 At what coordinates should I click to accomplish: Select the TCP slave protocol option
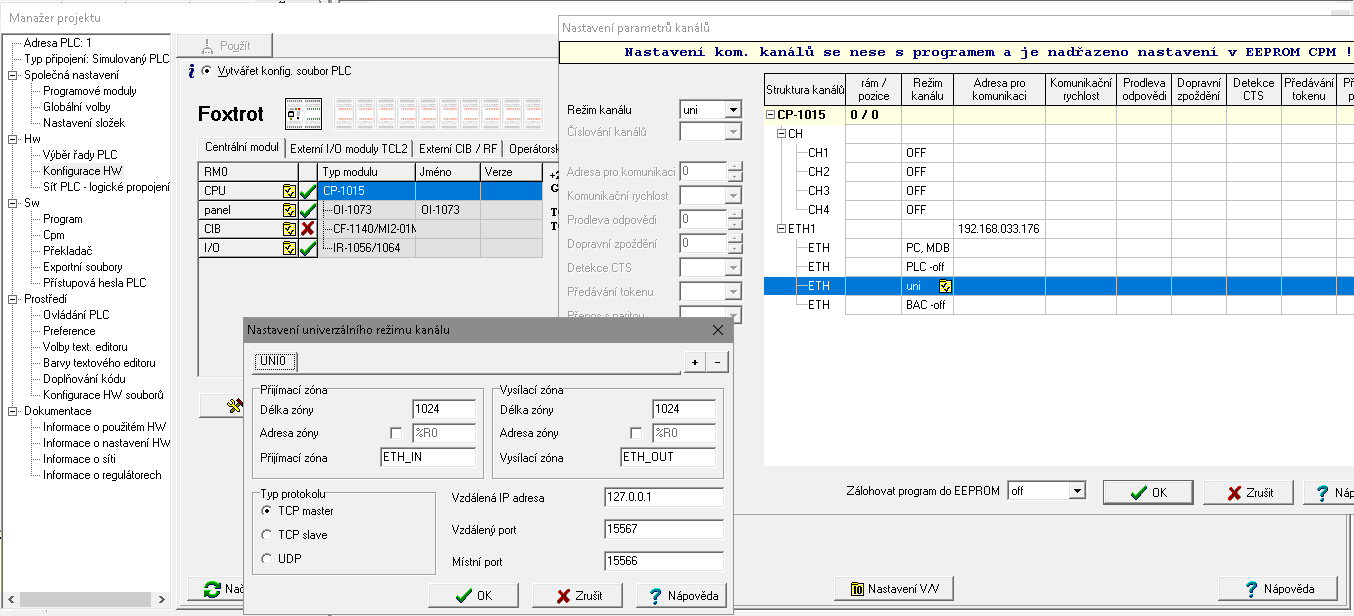pyautogui.click(x=267, y=535)
